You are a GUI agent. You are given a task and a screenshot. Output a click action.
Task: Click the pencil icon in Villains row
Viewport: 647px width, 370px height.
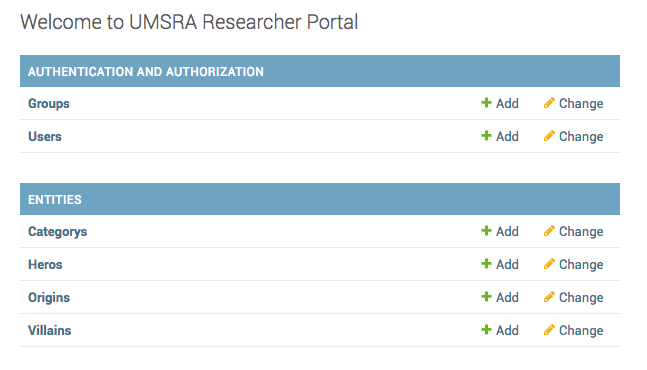549,330
